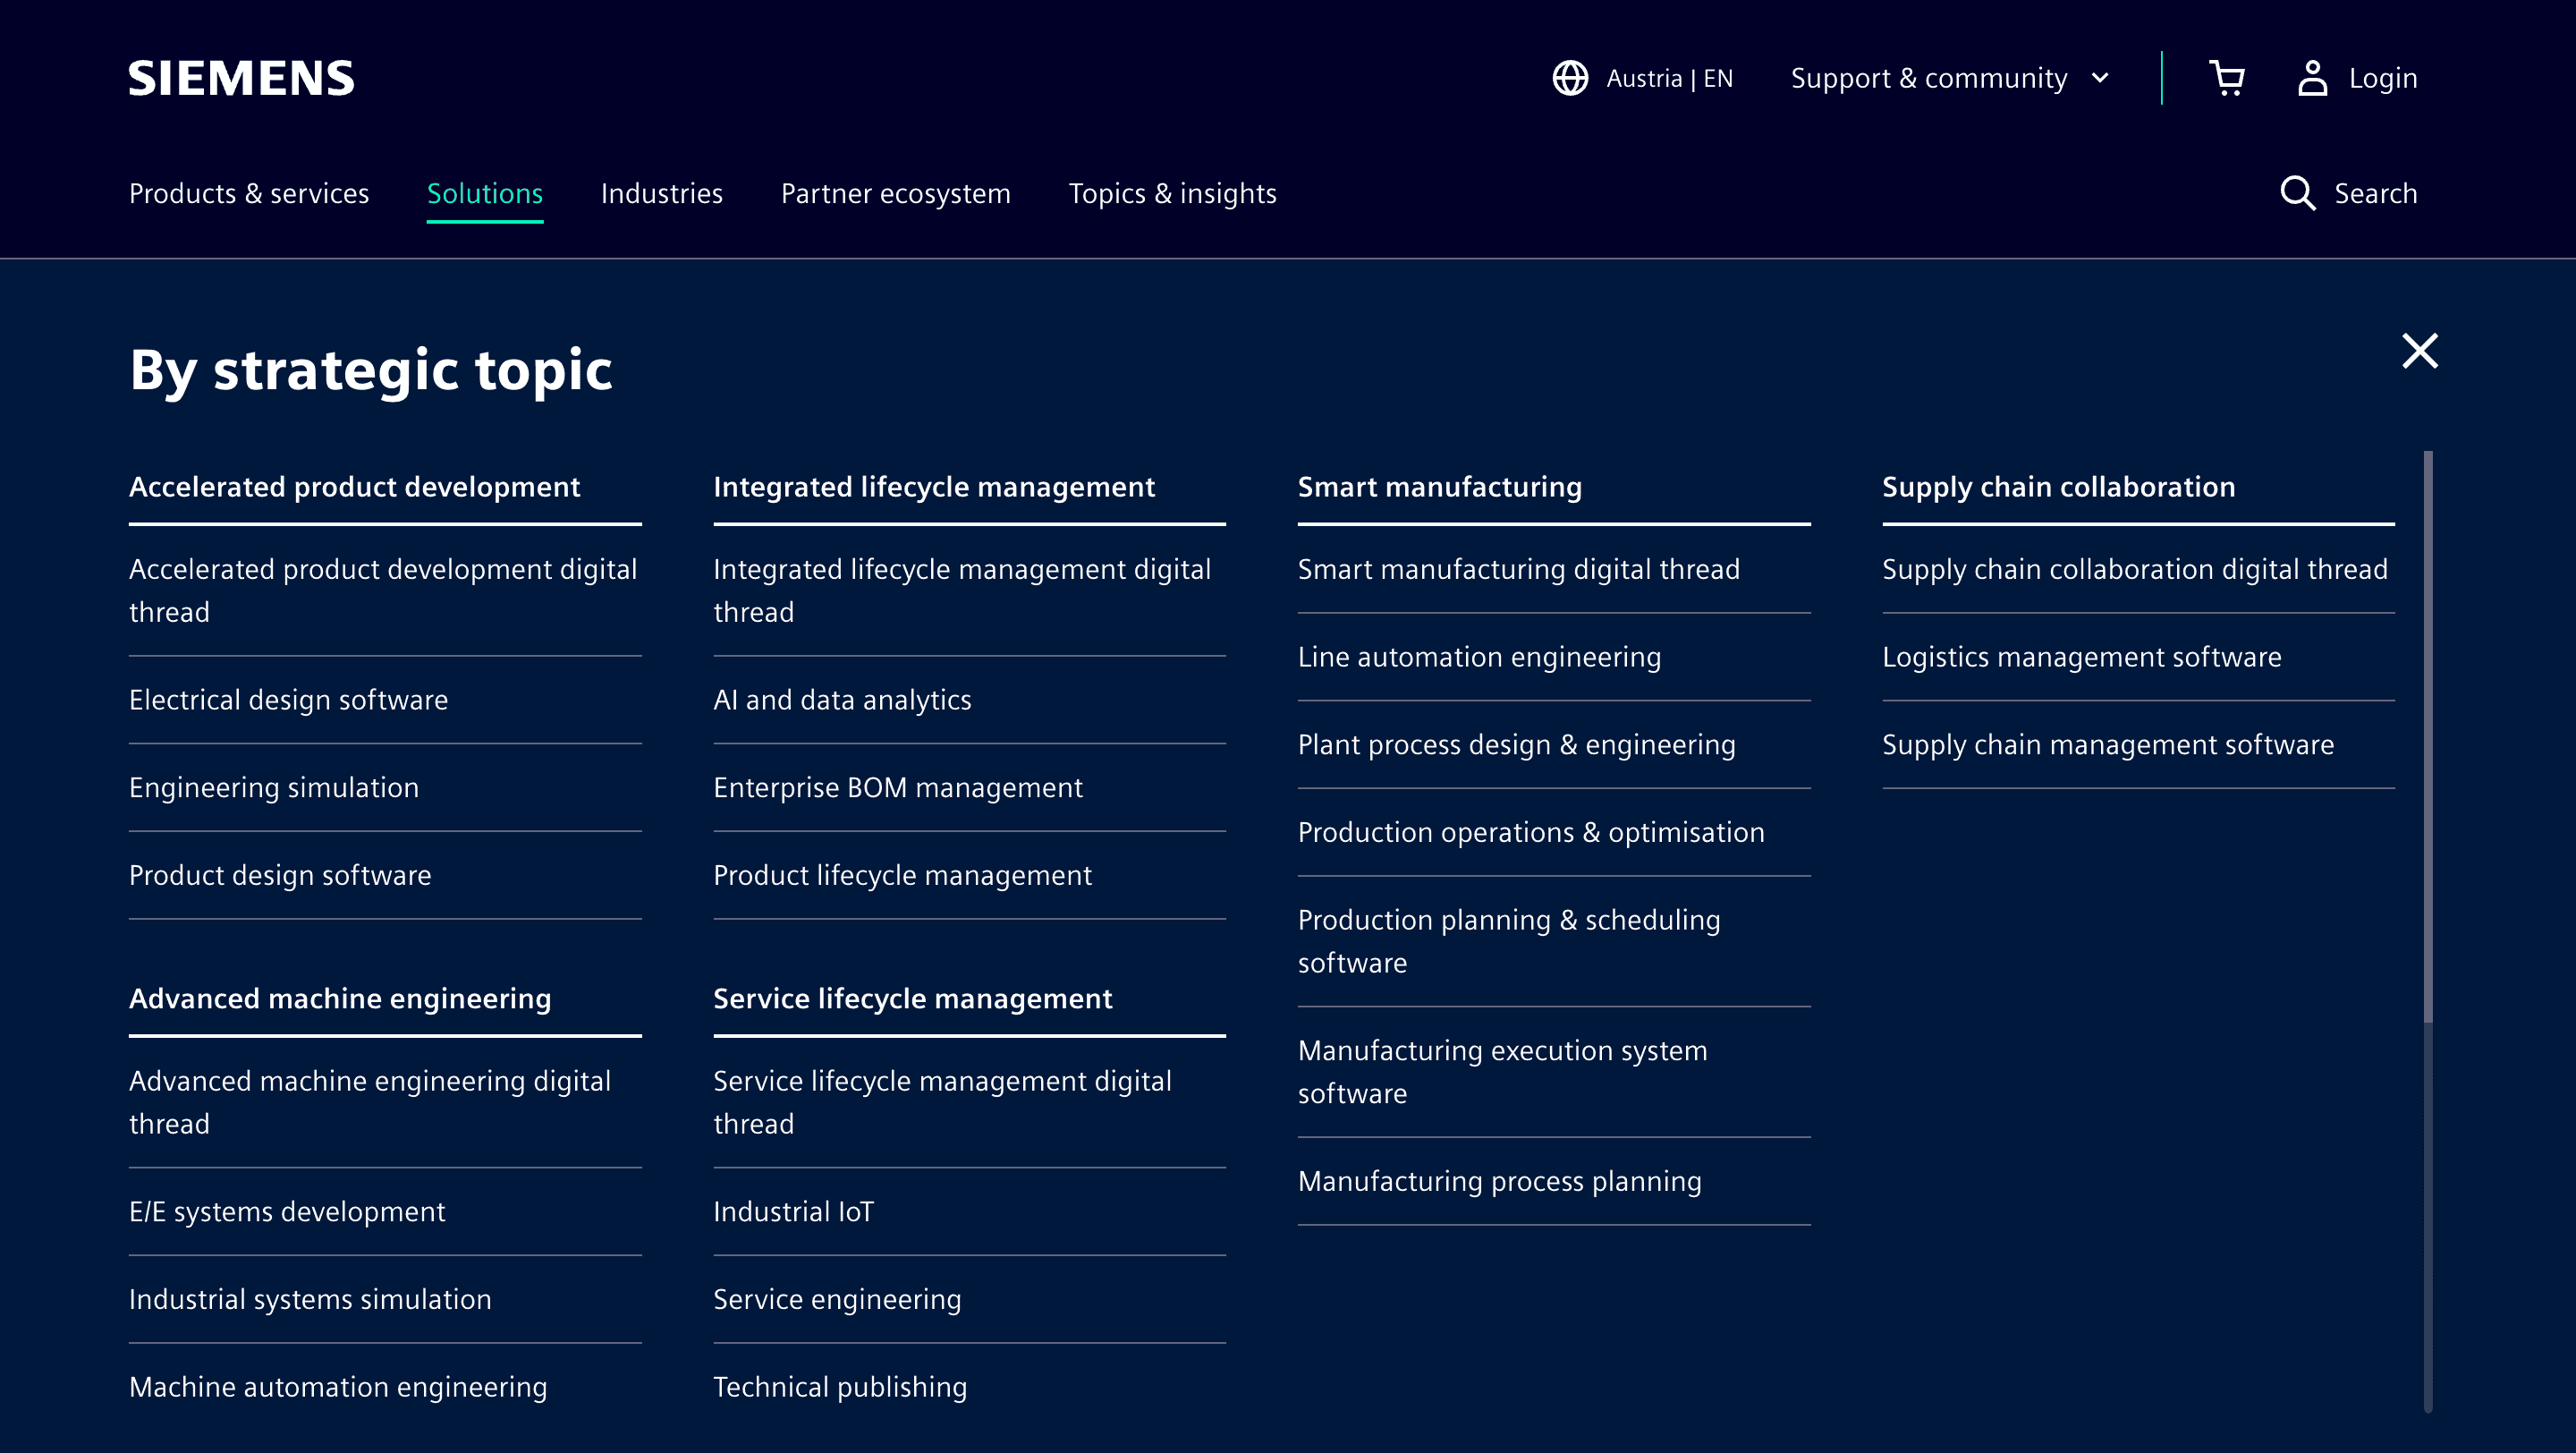Open the Smart manufacturing heading link
Image resolution: width=2576 pixels, height=1453 pixels.
pos(1439,487)
